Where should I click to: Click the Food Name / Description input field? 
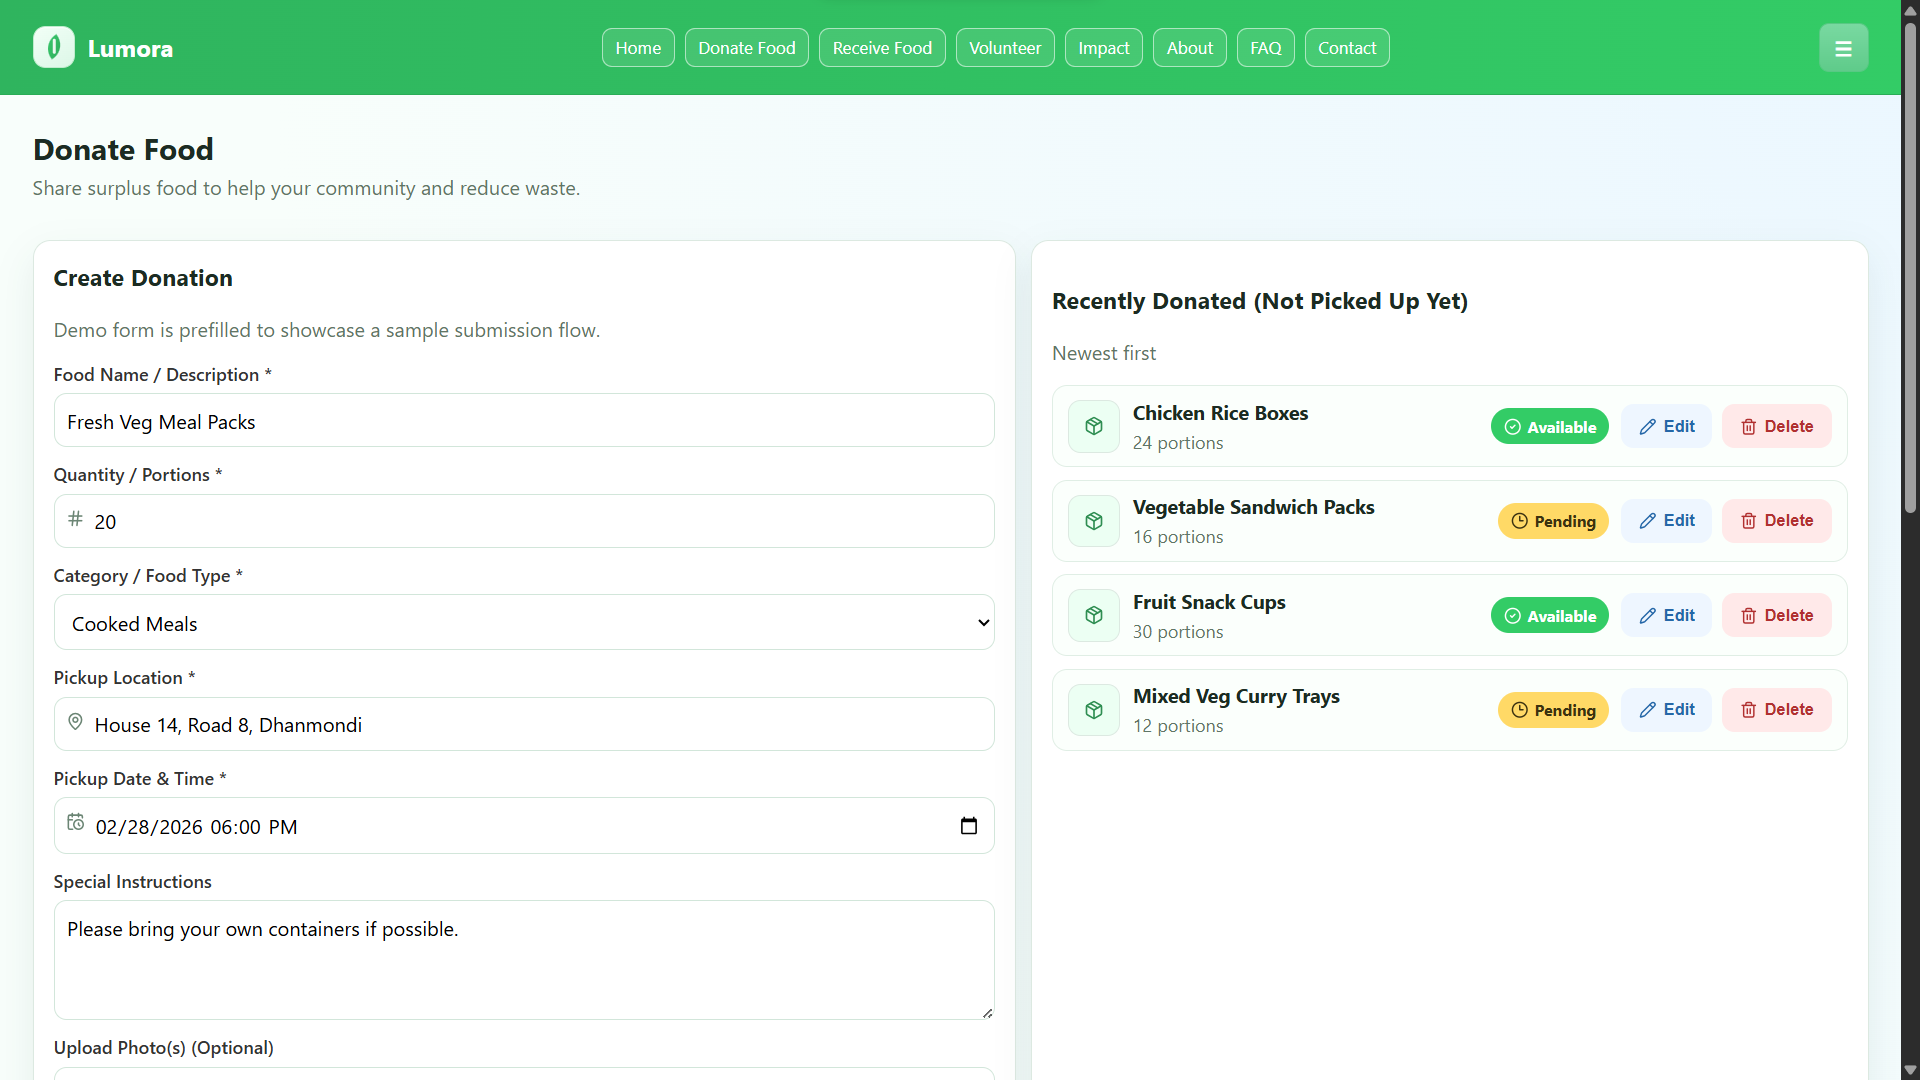(x=524, y=421)
